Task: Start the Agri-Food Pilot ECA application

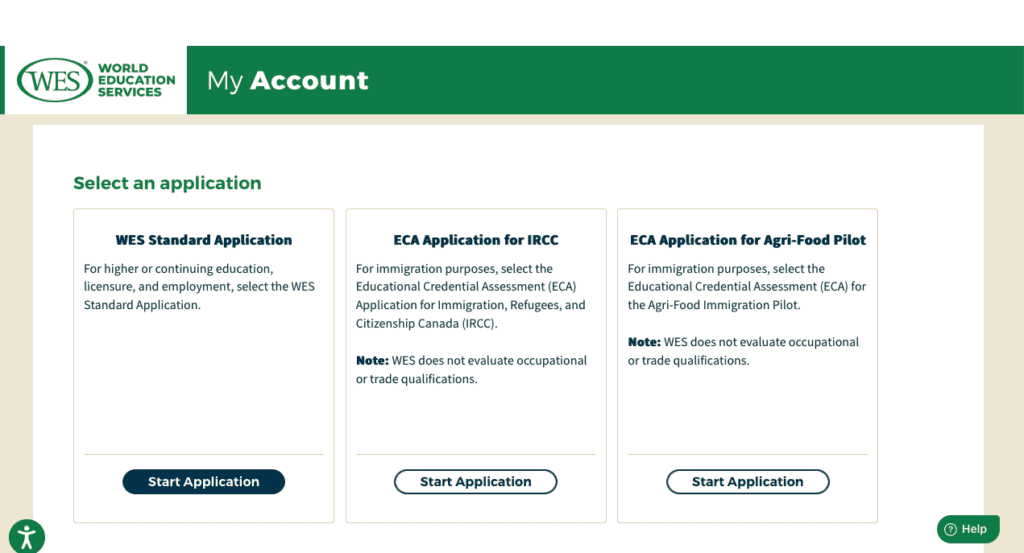Action: click(748, 482)
